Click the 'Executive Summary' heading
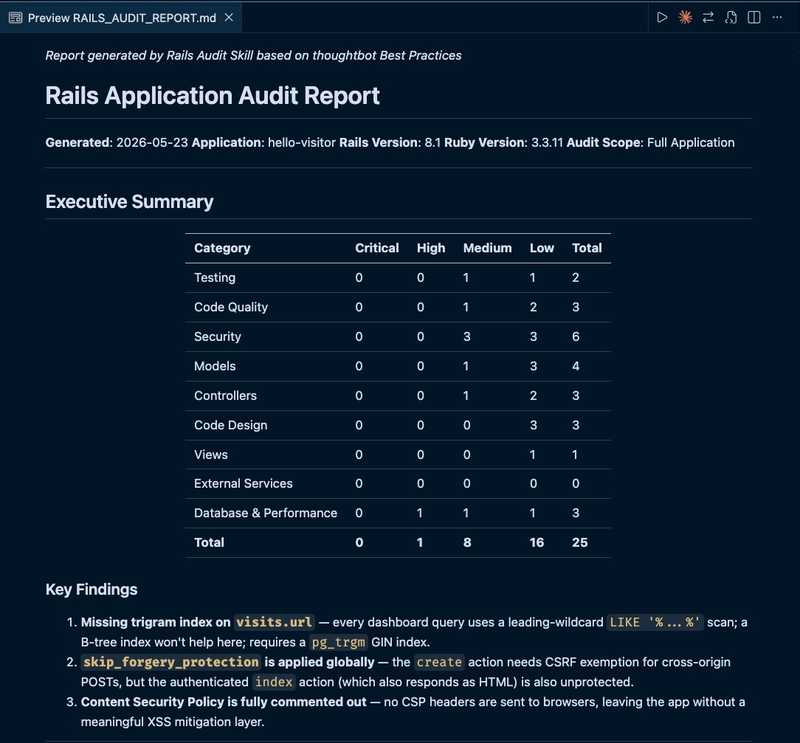The image size is (800, 743). coord(129,202)
